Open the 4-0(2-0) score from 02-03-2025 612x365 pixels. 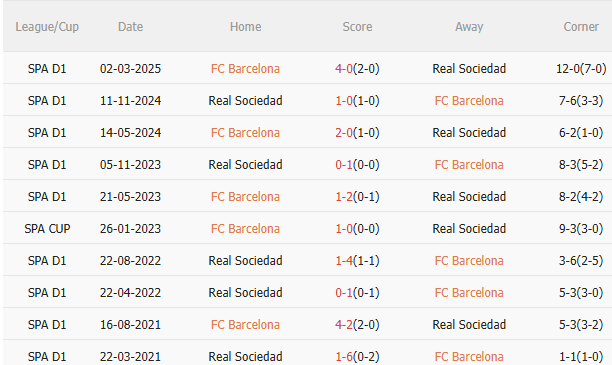click(x=357, y=69)
